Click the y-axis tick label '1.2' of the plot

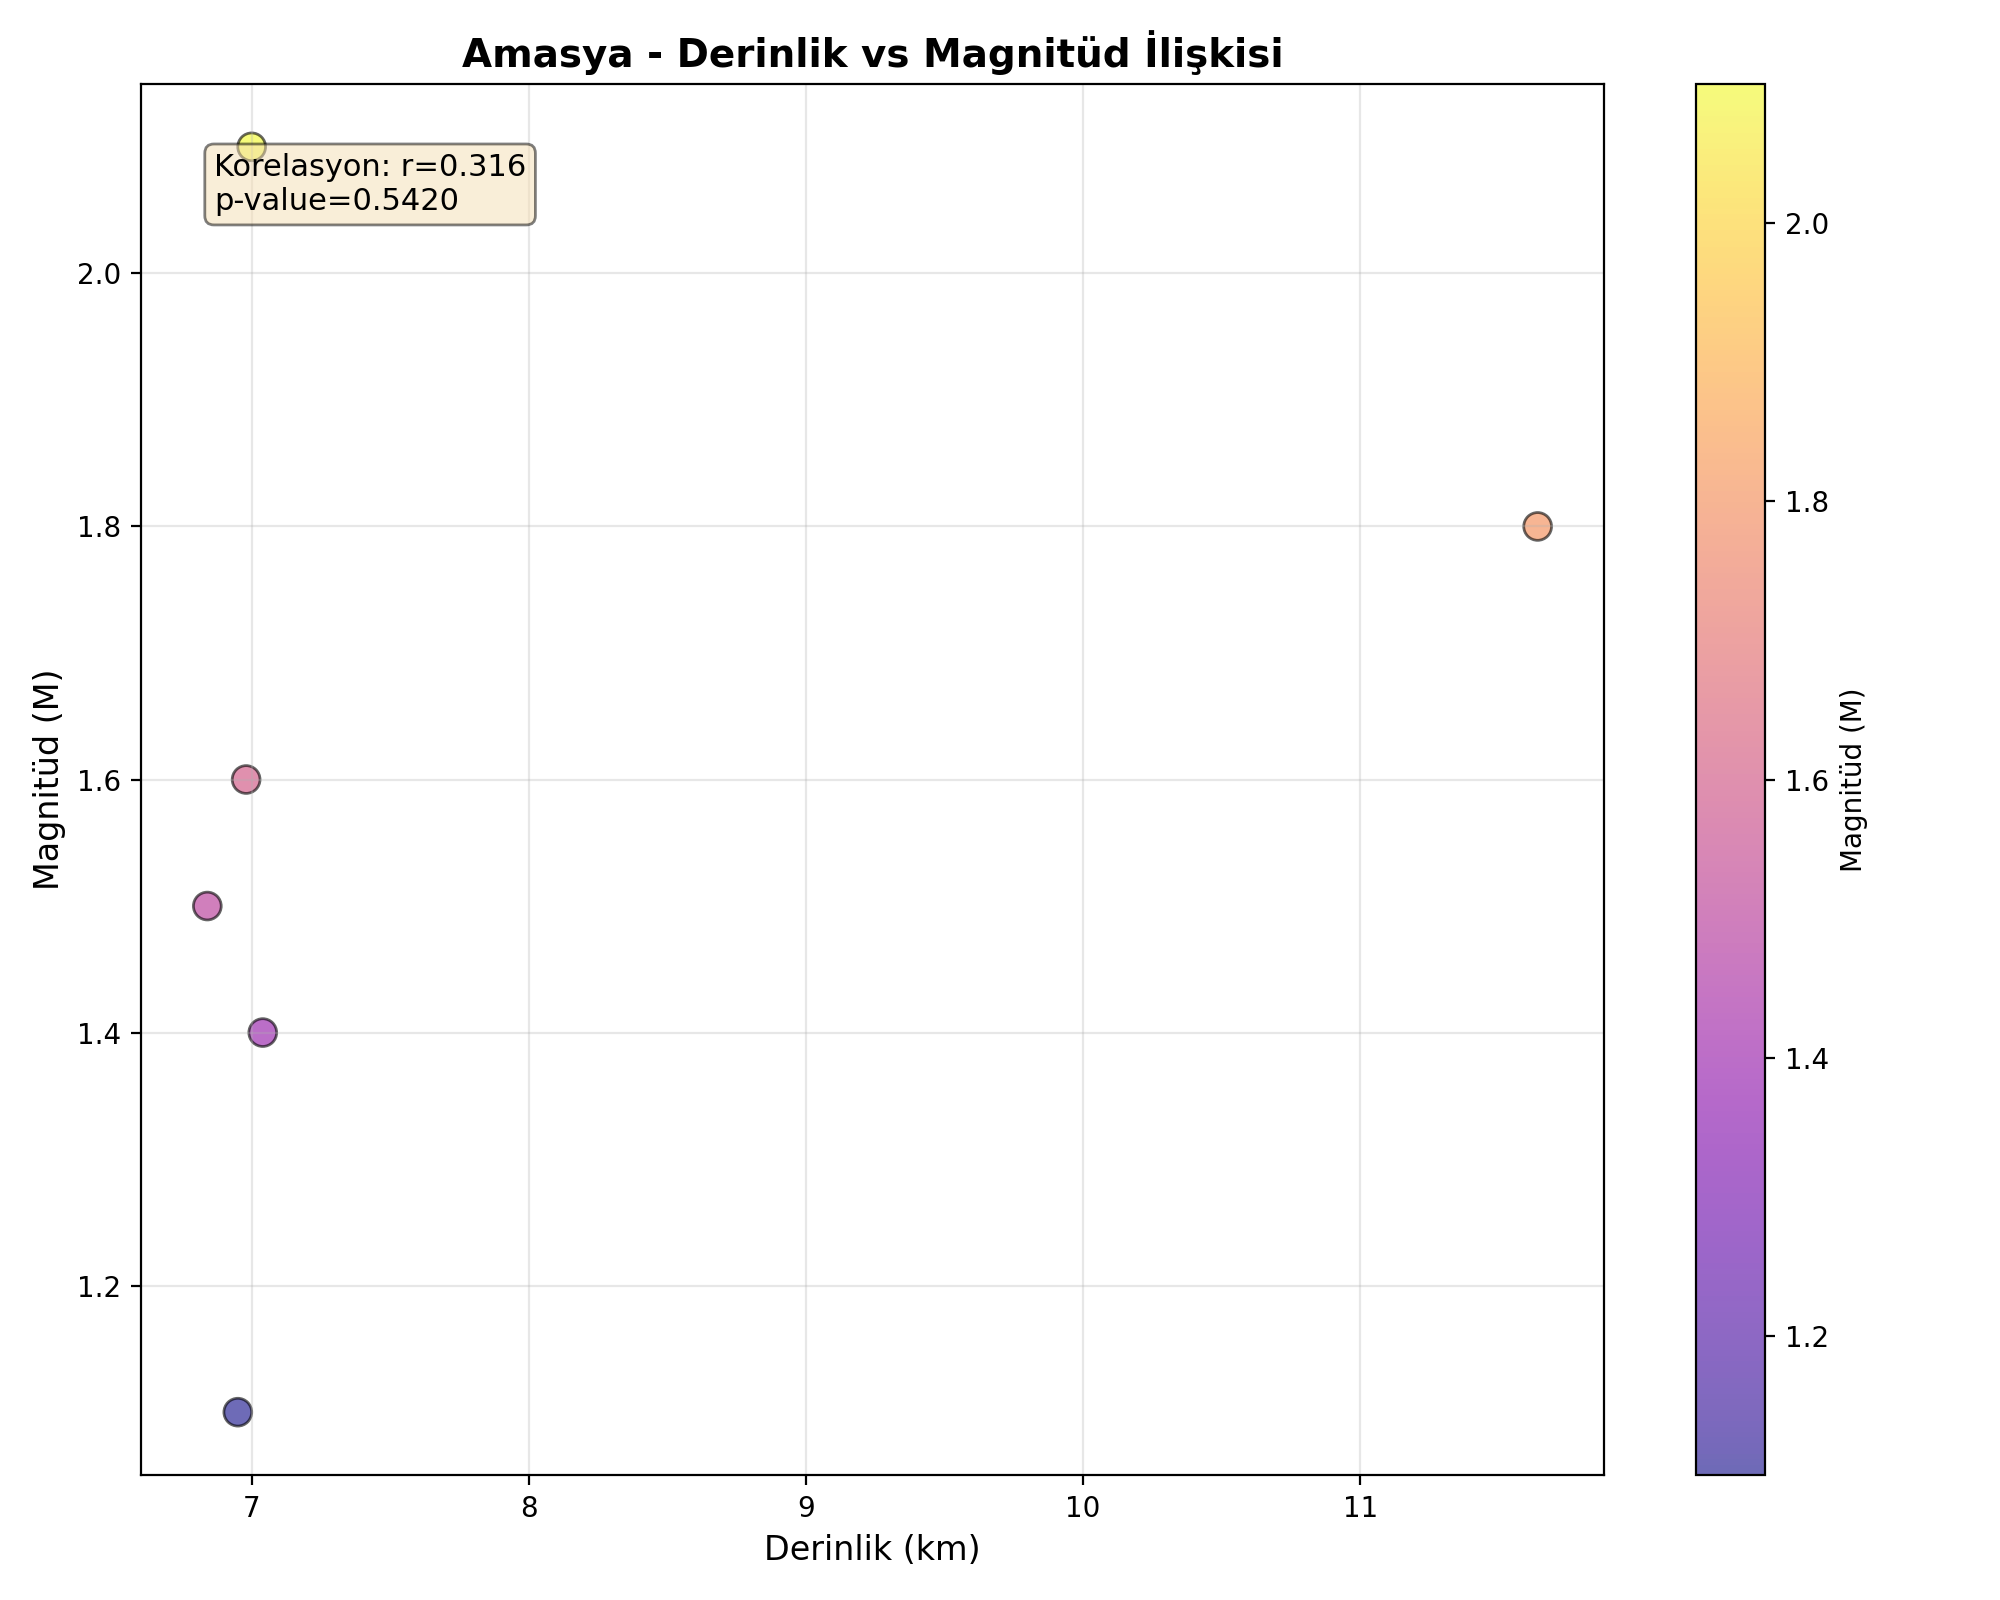tap(100, 1286)
